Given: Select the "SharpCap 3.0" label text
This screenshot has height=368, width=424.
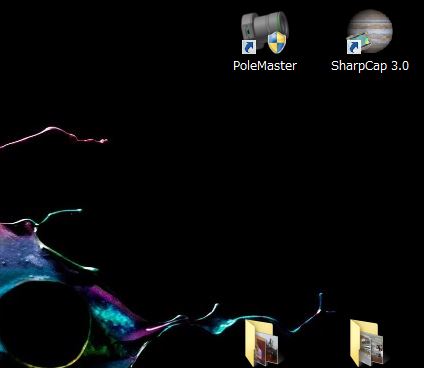Looking at the screenshot, I should (x=370, y=66).
